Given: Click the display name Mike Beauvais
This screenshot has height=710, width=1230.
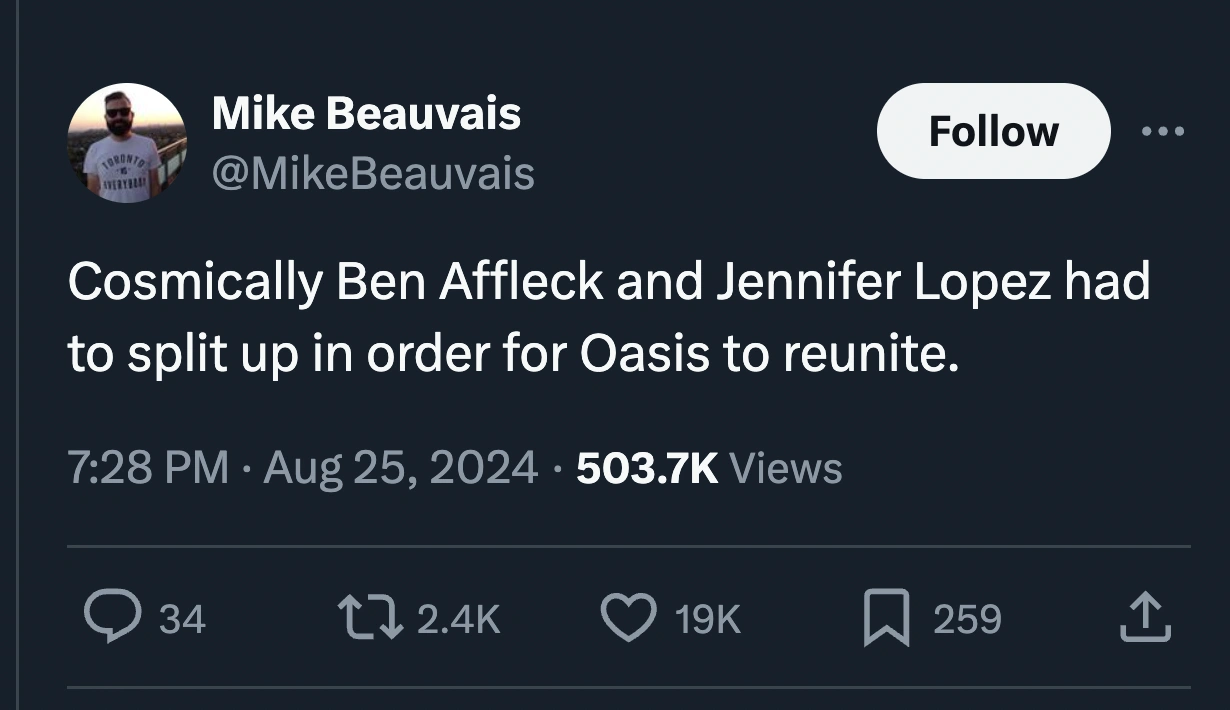Looking at the screenshot, I should pyautogui.click(x=364, y=112).
